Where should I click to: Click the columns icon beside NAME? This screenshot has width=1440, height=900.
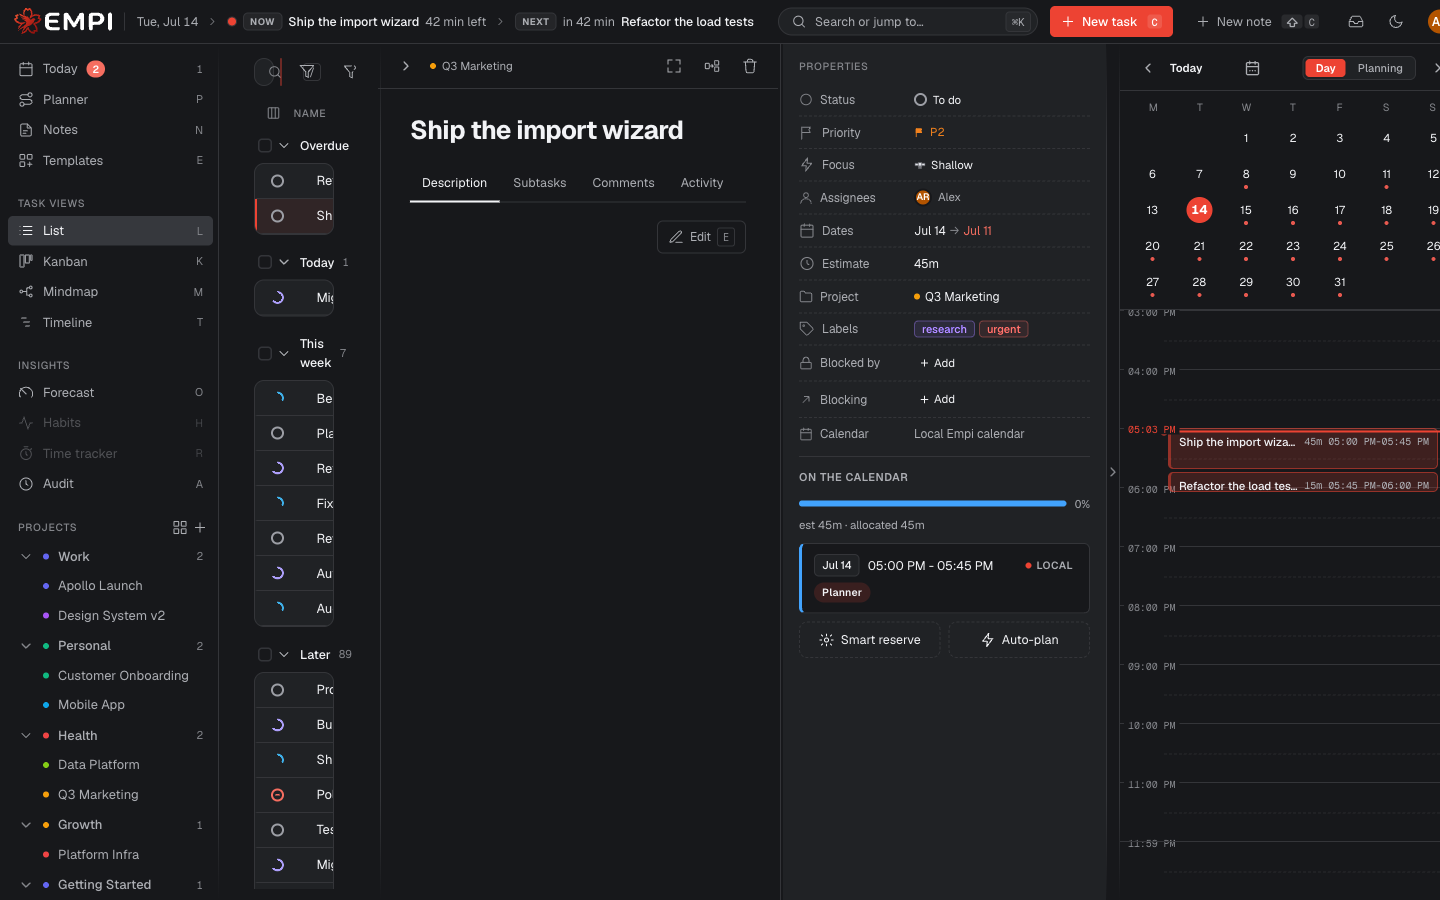click(x=273, y=113)
